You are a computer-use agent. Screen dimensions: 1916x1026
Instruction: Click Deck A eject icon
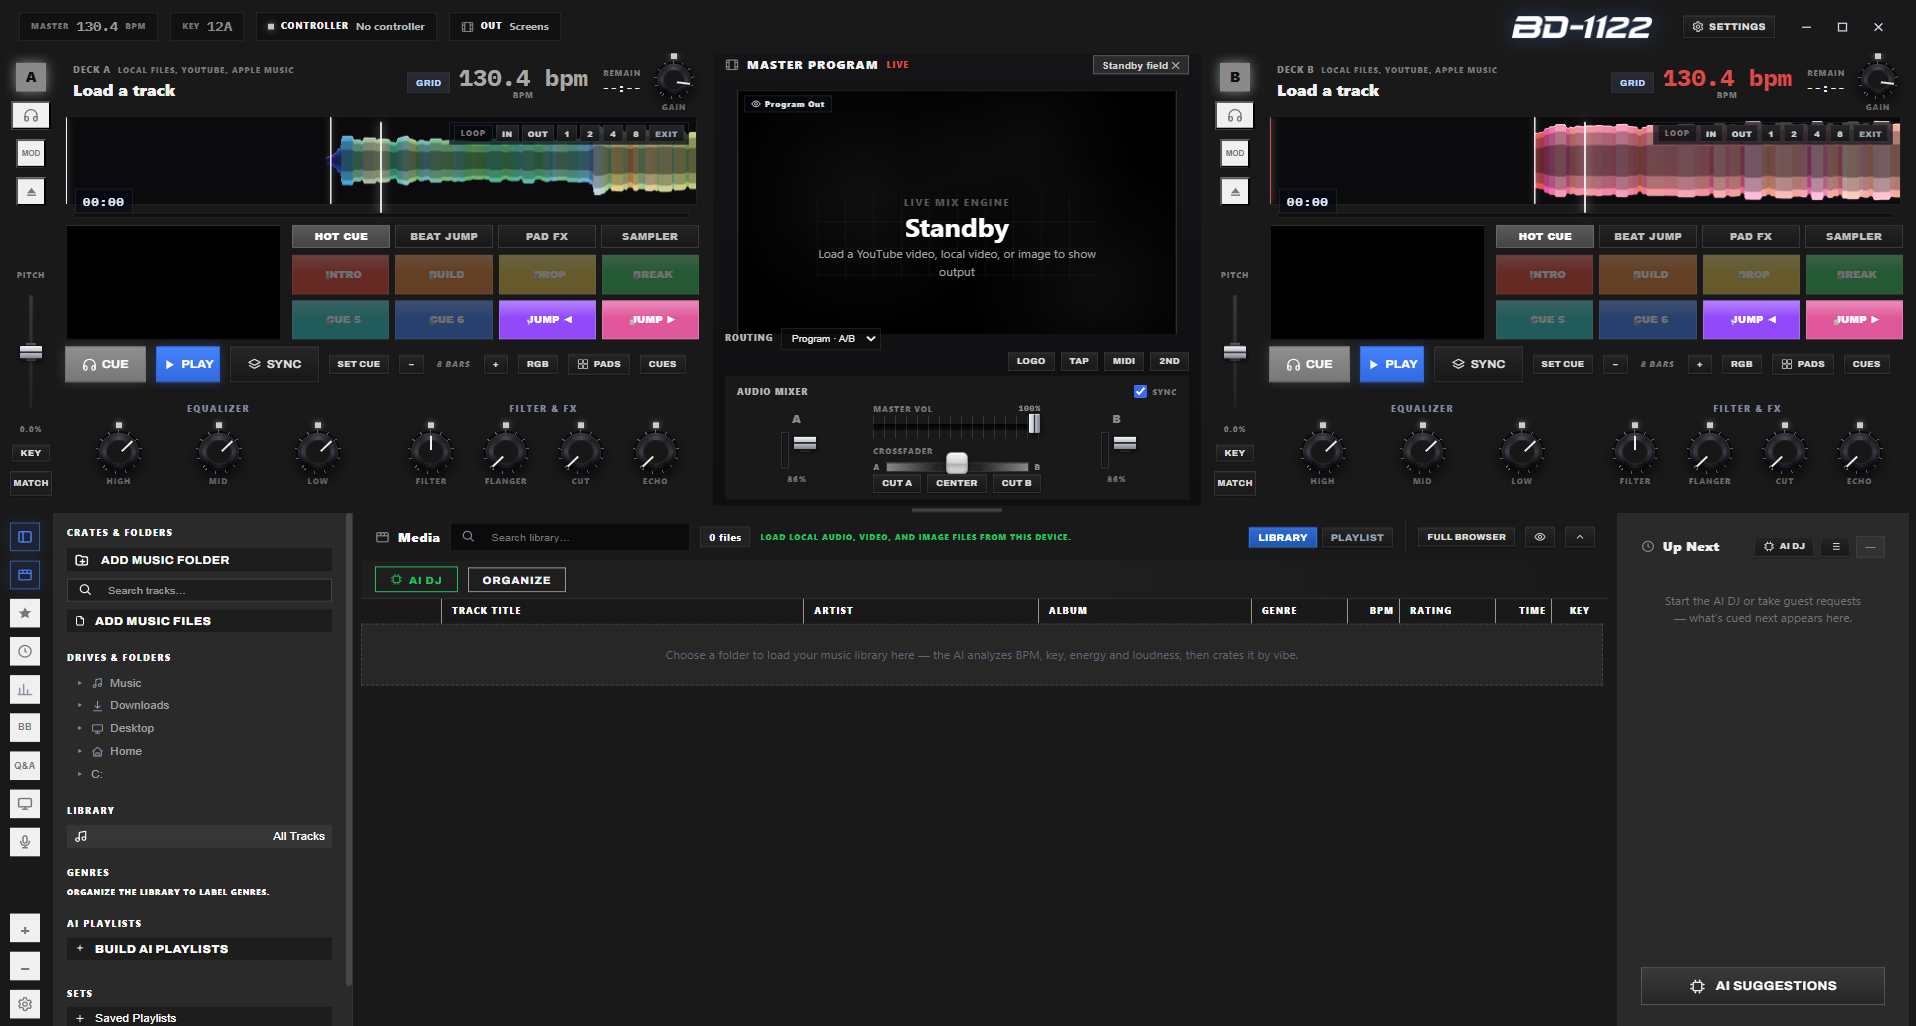(31, 191)
